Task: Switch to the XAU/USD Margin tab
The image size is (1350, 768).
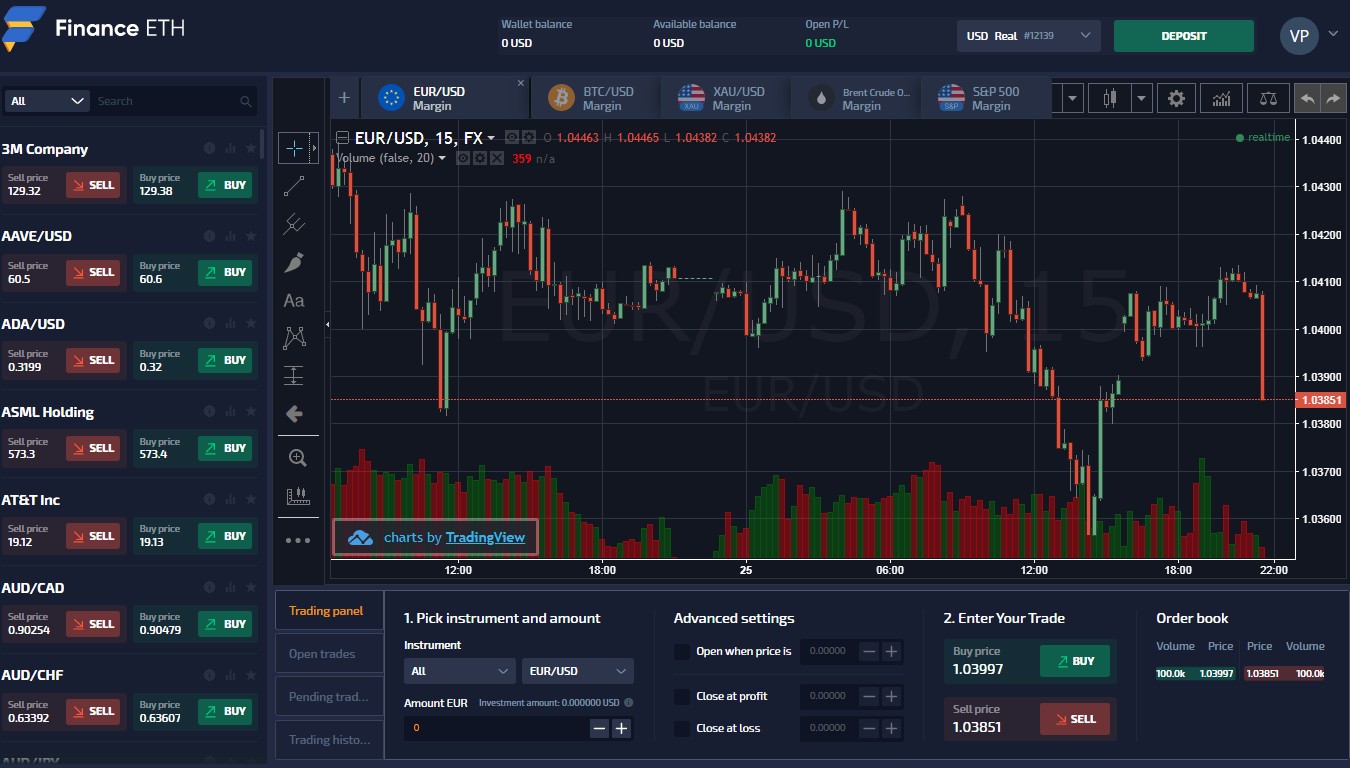Action: [x=724, y=98]
